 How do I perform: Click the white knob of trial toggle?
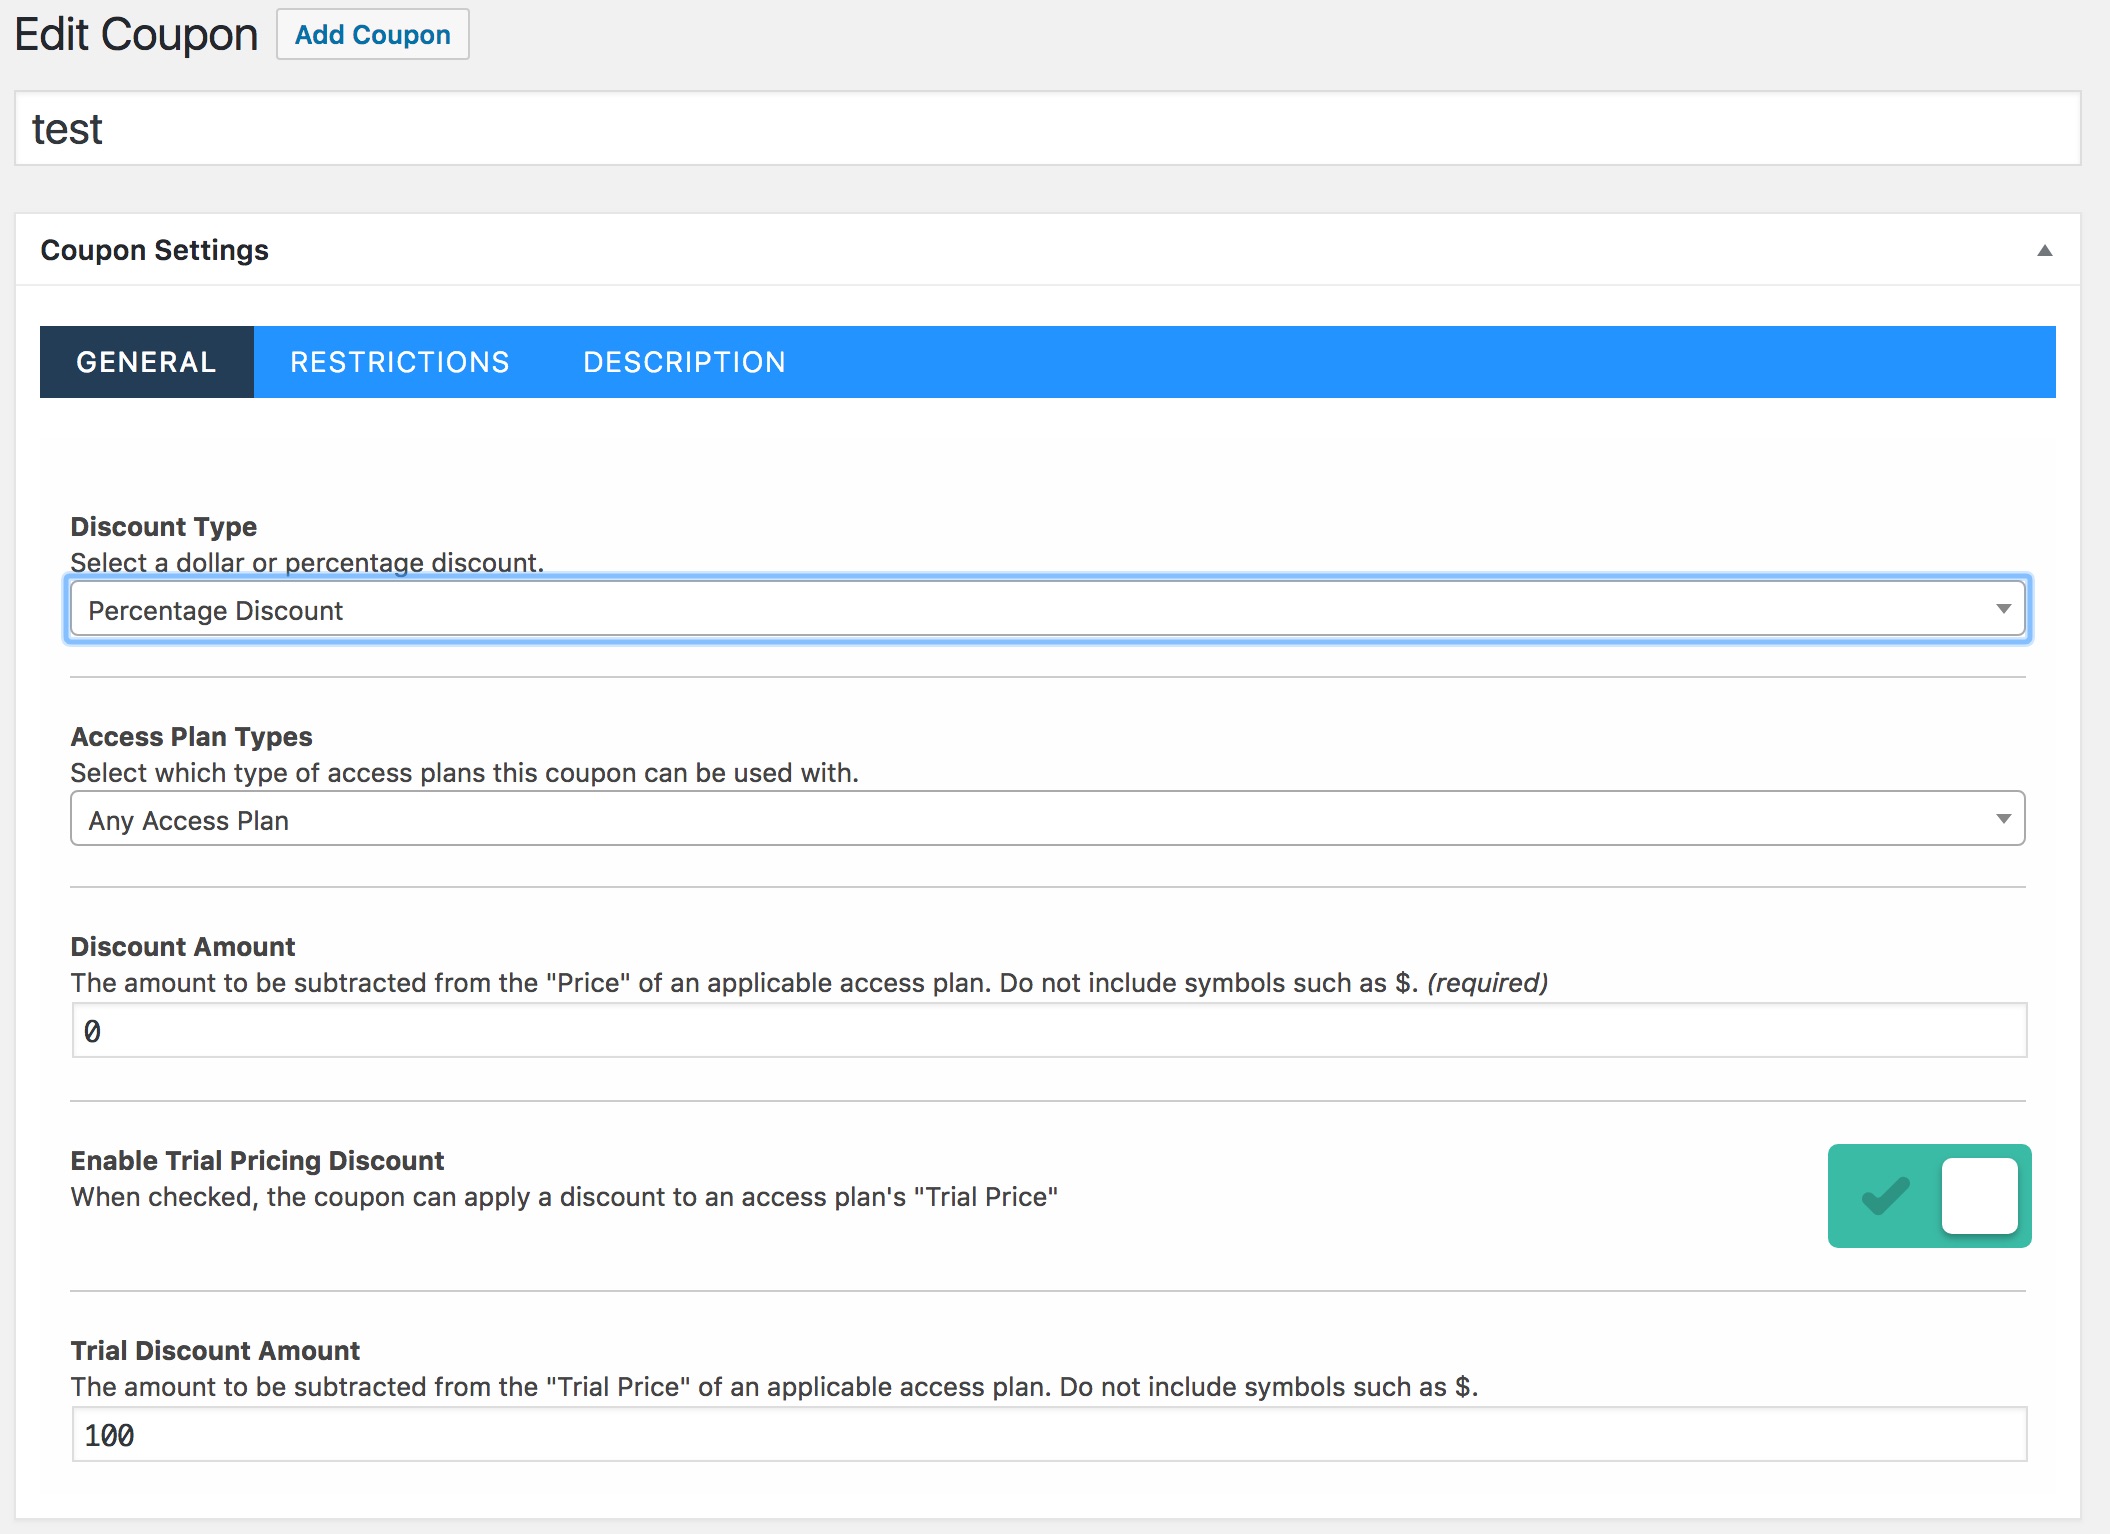pos(1979,1196)
